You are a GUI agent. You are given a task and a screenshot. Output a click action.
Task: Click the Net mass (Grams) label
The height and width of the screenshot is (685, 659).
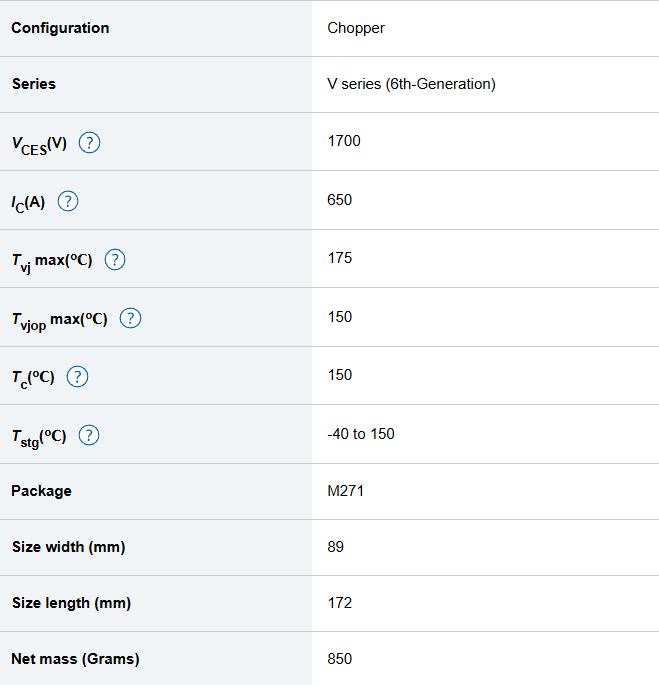[x=75, y=659]
